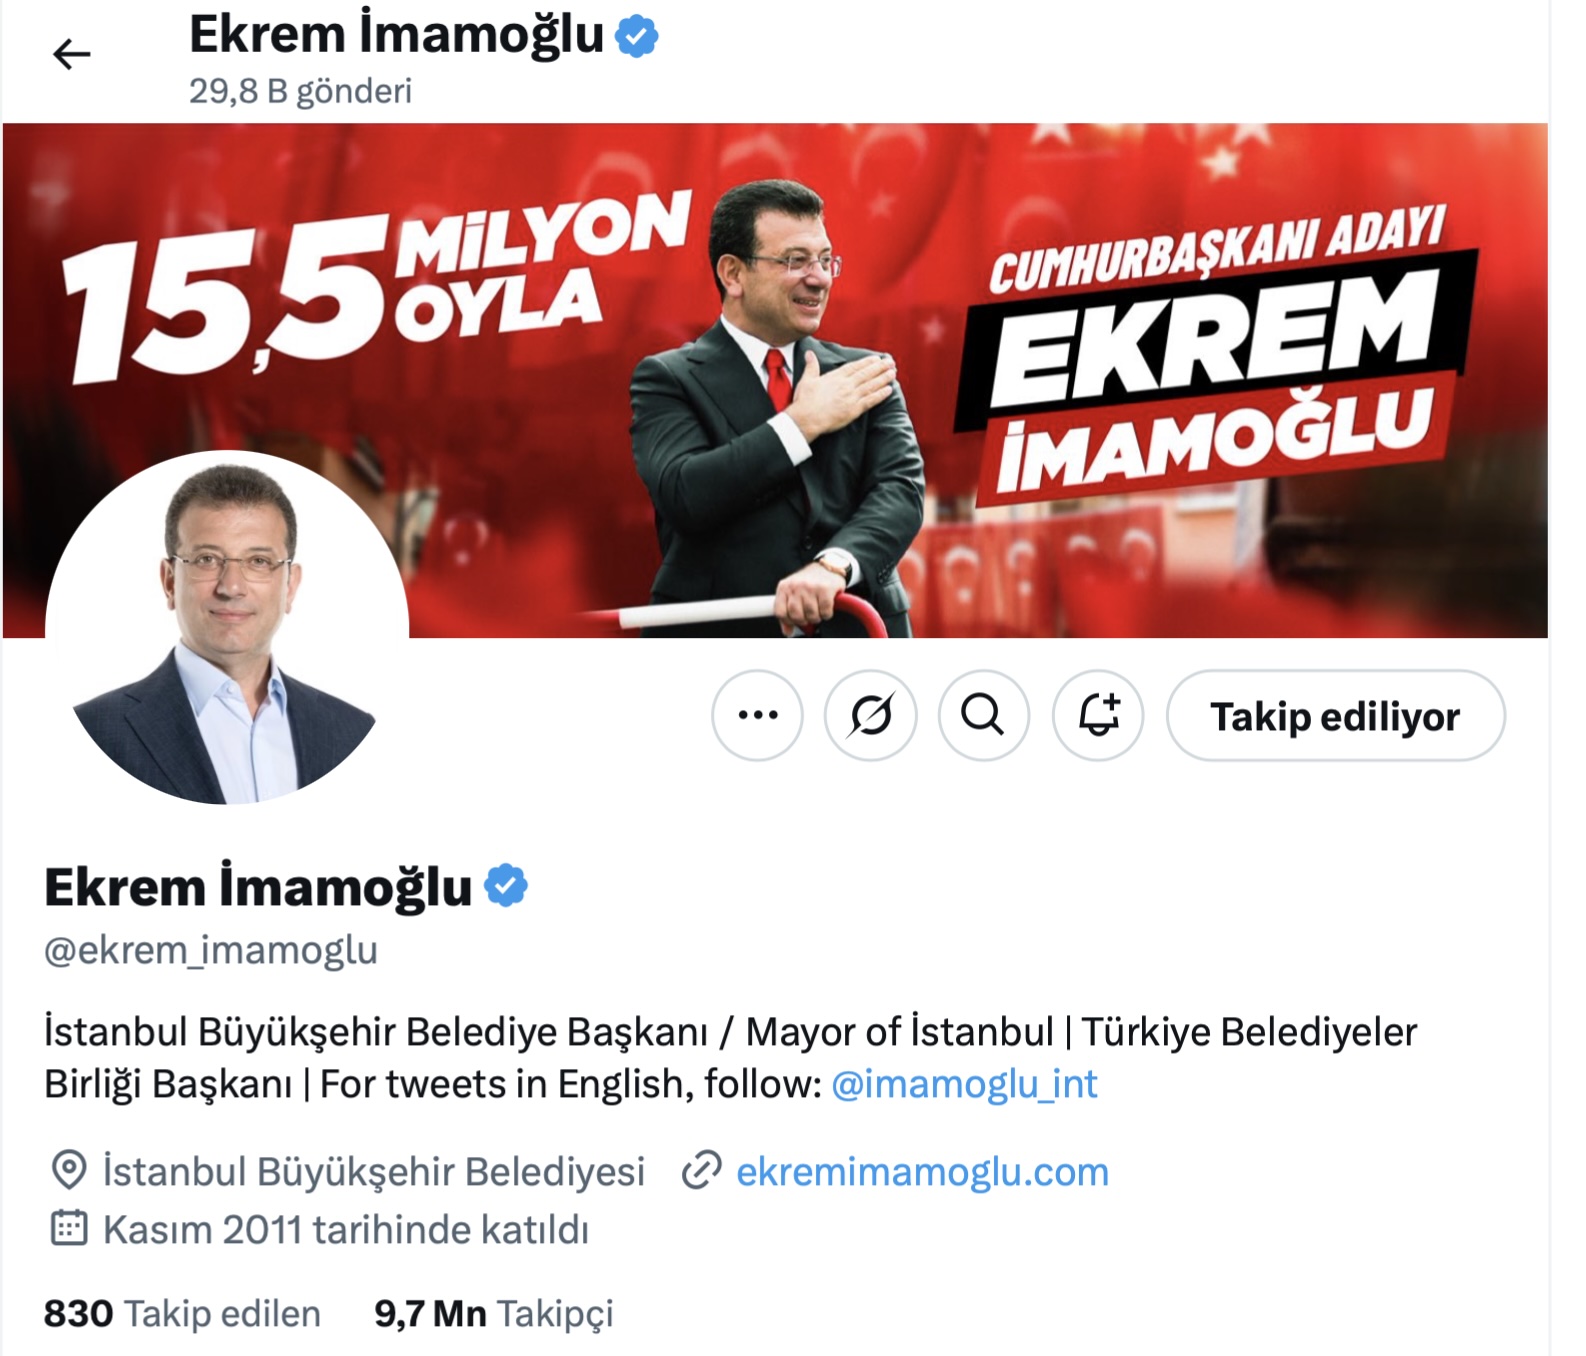
Task: Search this profile with the magnifier icon
Action: point(983,715)
